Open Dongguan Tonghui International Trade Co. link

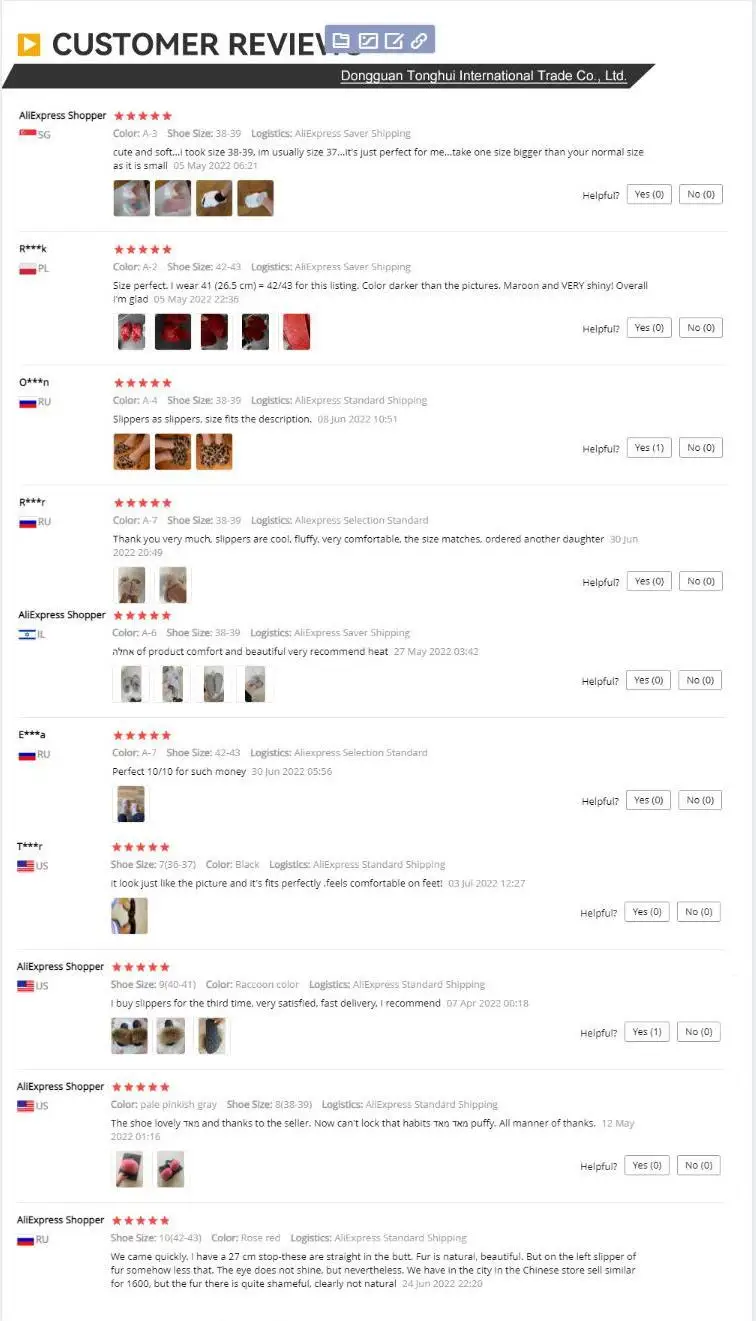coord(483,76)
